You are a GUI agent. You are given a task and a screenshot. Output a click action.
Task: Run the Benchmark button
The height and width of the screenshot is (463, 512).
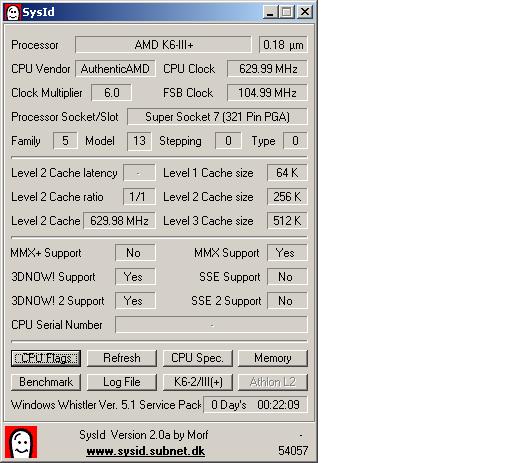46,382
